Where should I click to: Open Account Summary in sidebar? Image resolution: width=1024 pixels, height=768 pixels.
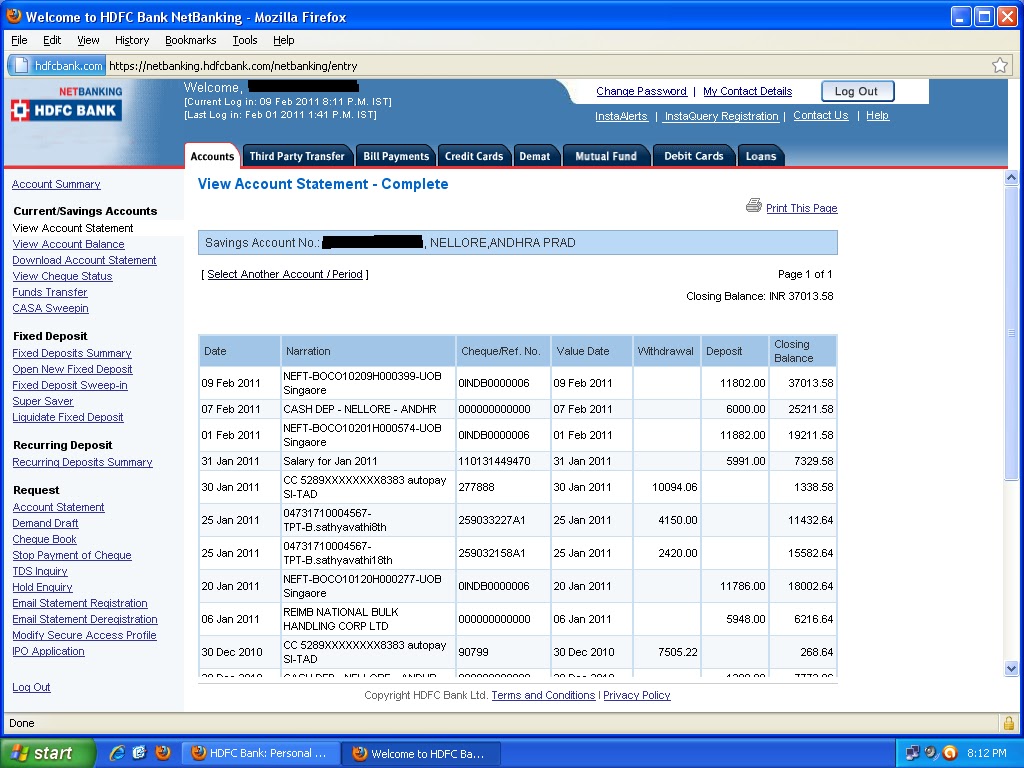point(56,184)
